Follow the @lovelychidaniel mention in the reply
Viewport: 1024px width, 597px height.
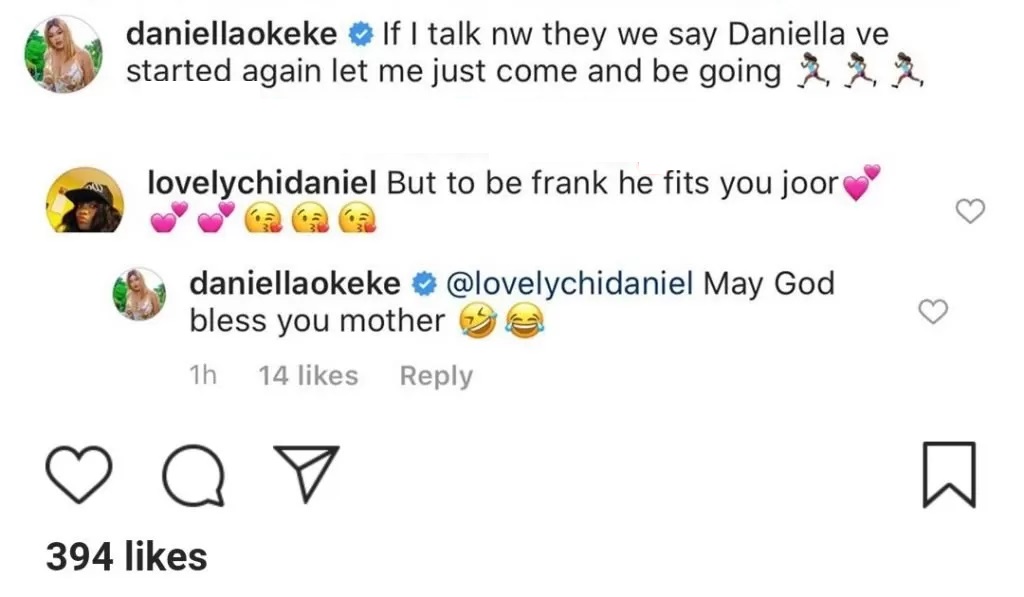(567, 284)
